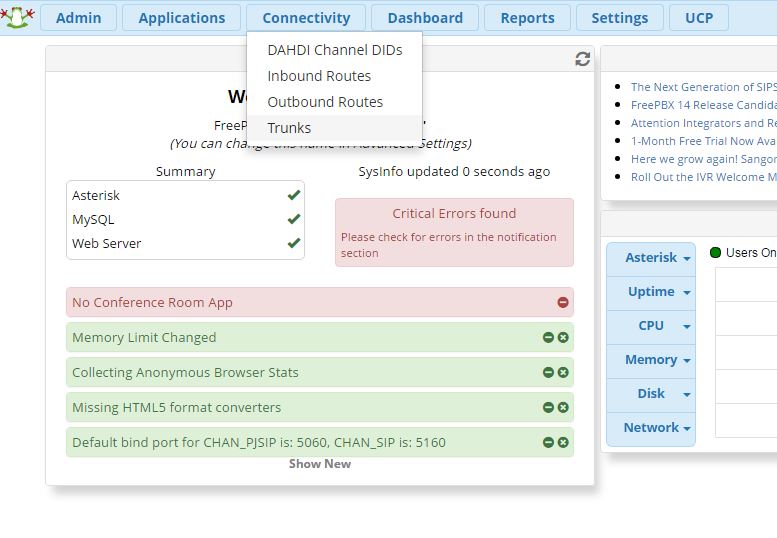Click Show New notifications link
Screen dimensions: 777x538
pyautogui.click(x=320, y=464)
